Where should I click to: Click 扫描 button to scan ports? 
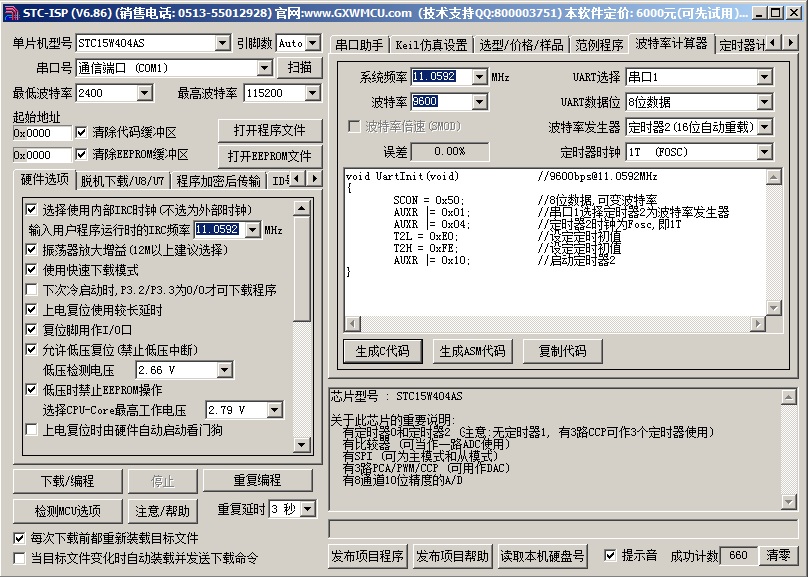pyautogui.click(x=299, y=67)
